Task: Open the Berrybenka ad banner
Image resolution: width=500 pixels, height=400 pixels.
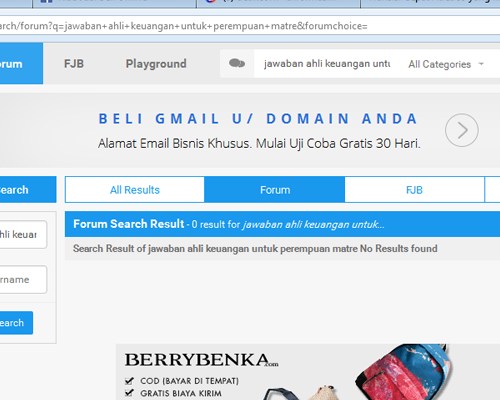Action: pos(308,372)
